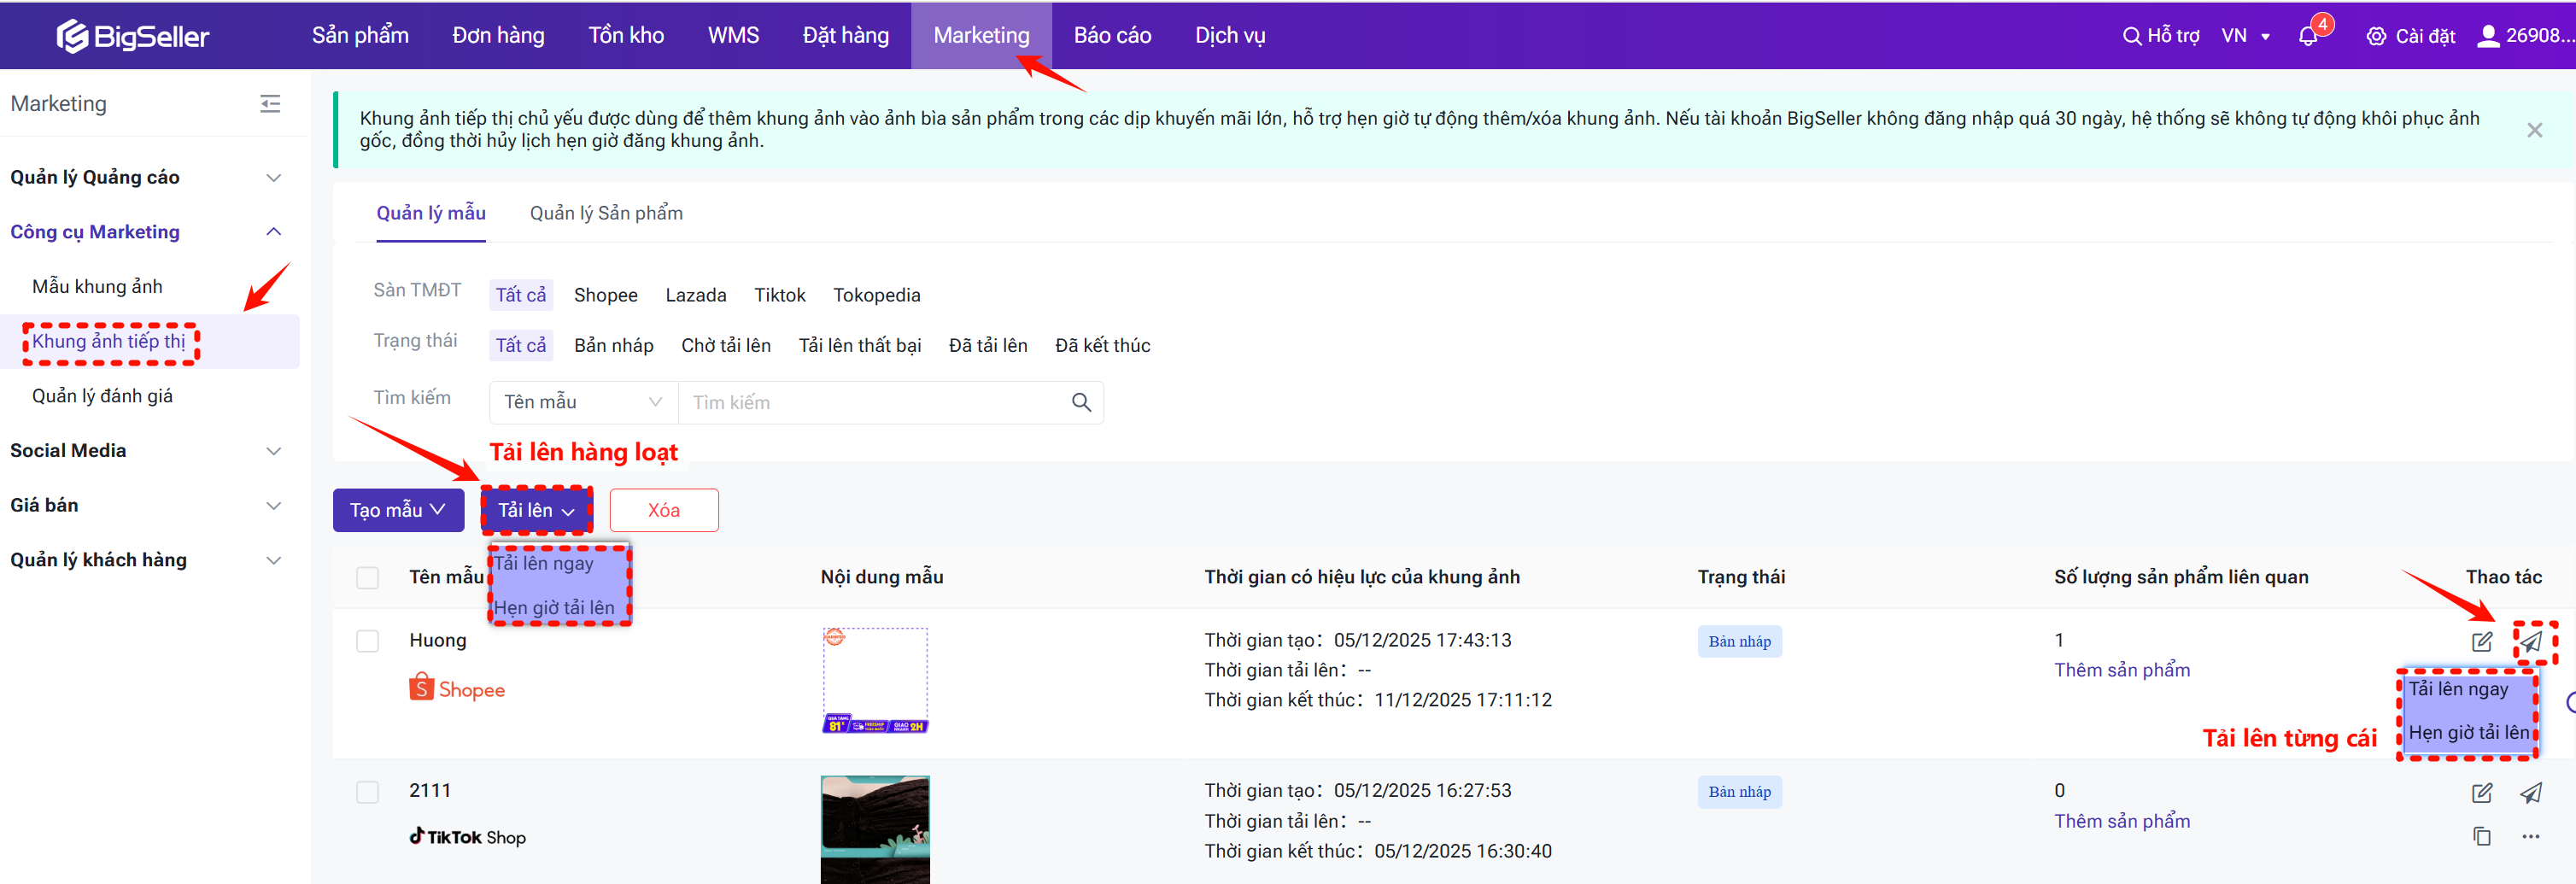2576x884 pixels.
Task: Click upload paper-plane icon for 2111 template
Action: [2531, 793]
